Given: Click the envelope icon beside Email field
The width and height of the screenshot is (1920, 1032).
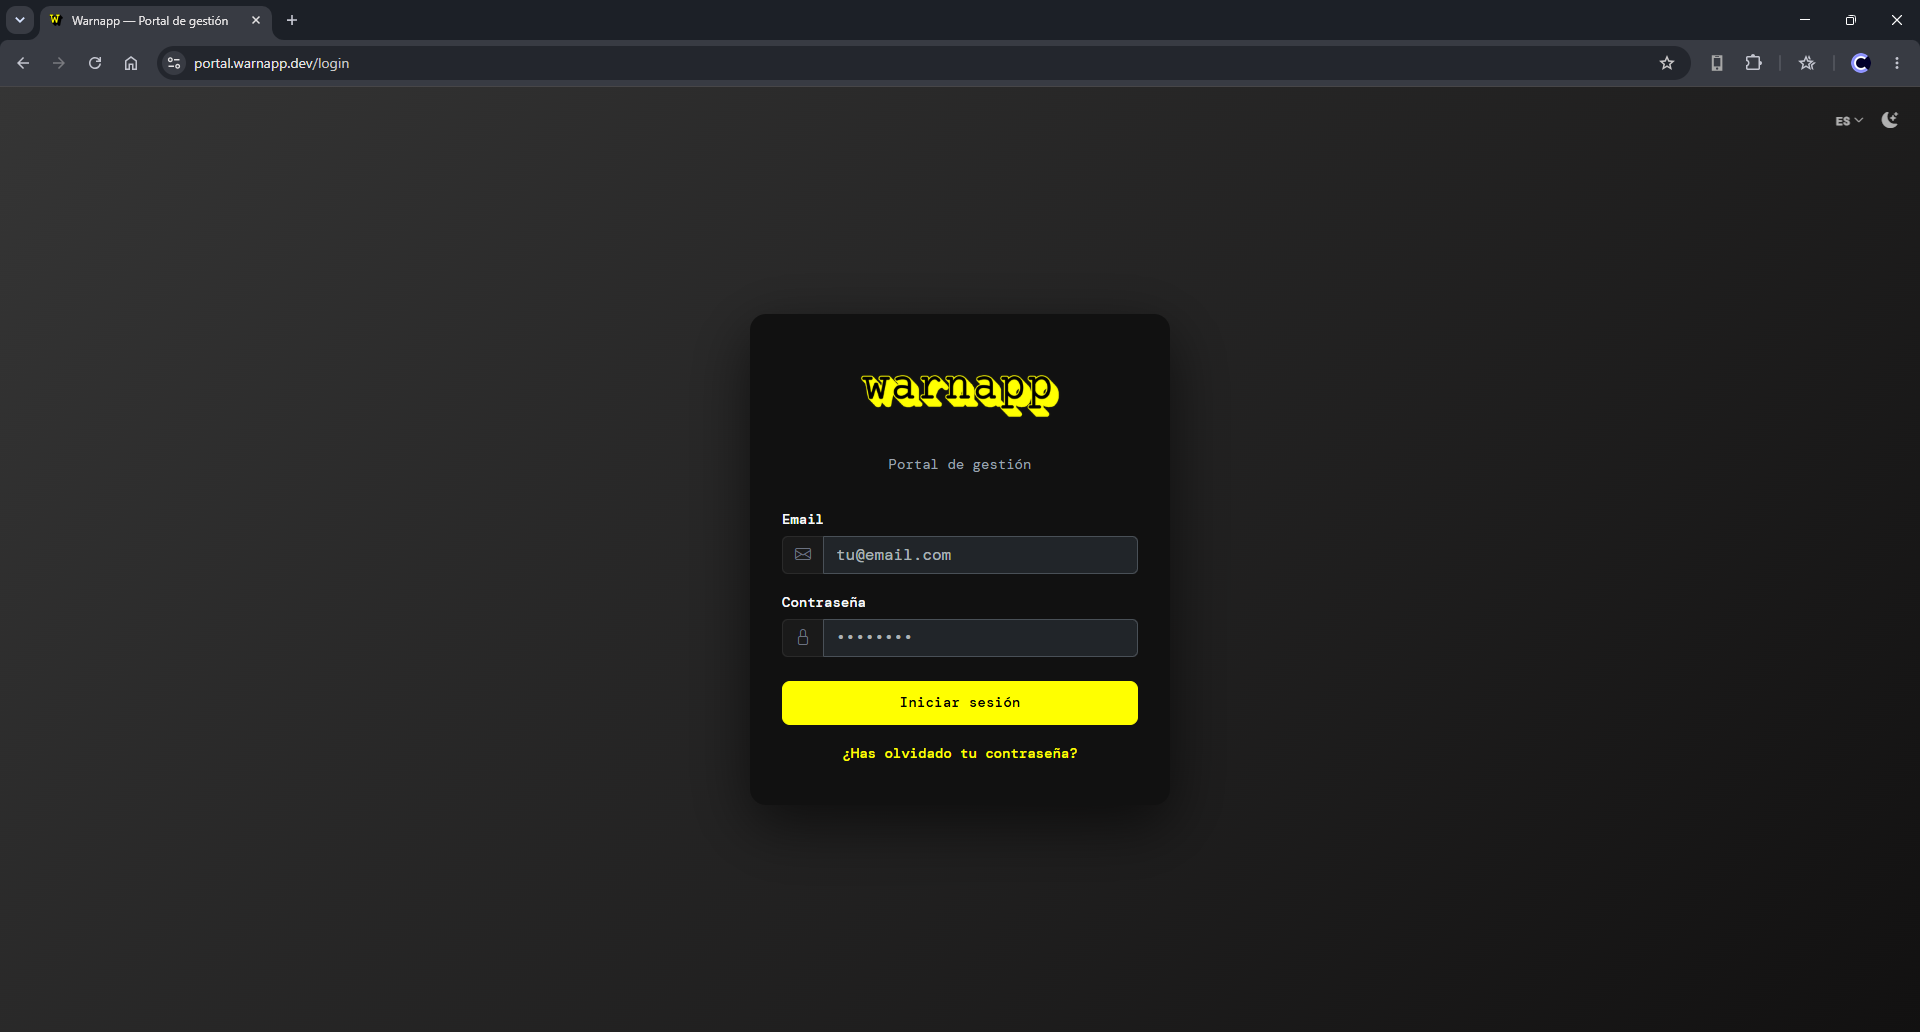Looking at the screenshot, I should [x=803, y=554].
